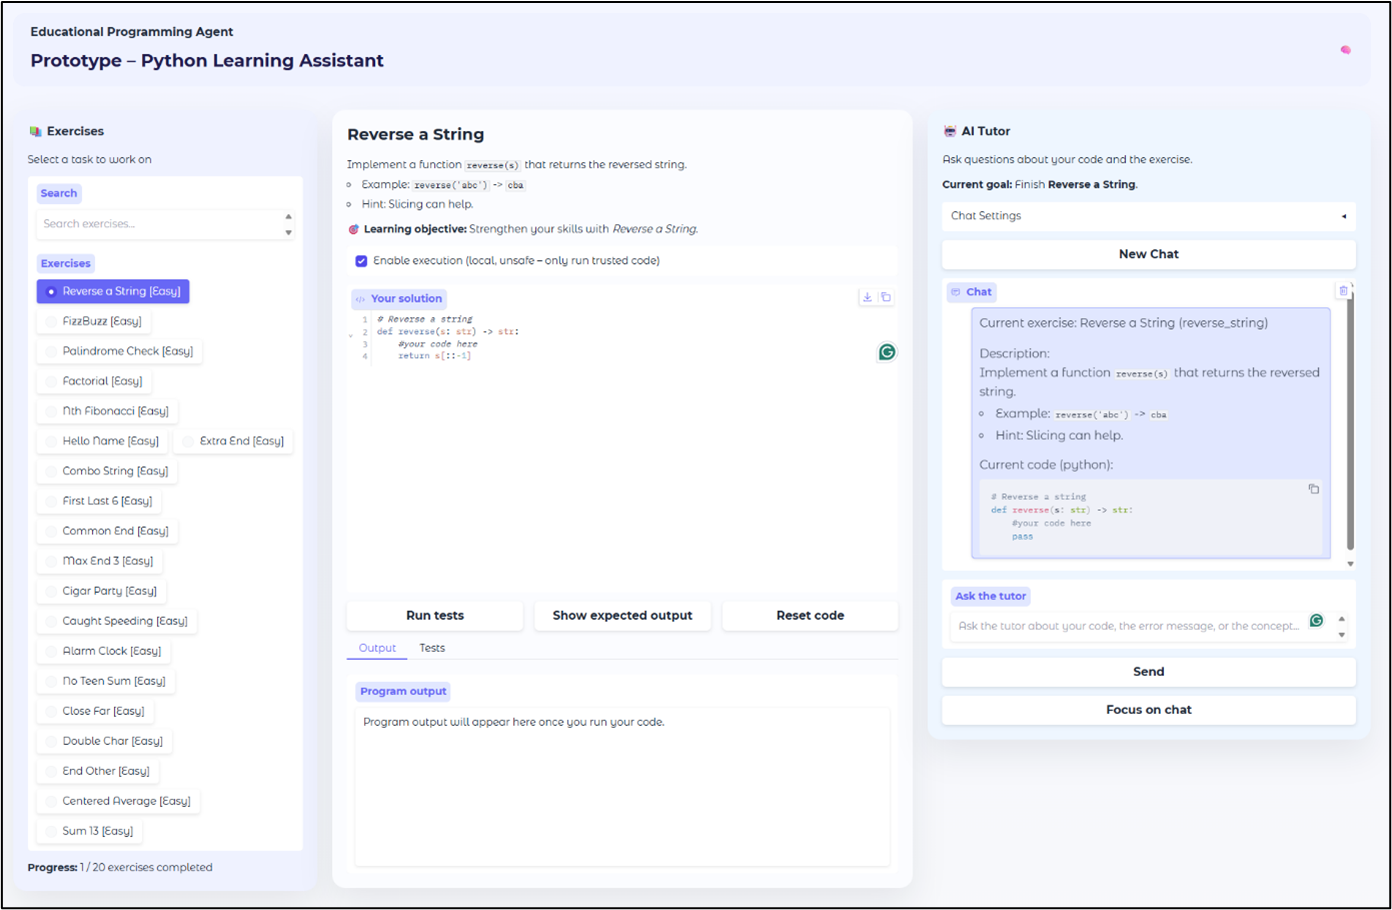This screenshot has width=1392, height=910.
Task: Choose the Palindrome Check exercise
Action: pos(120,351)
